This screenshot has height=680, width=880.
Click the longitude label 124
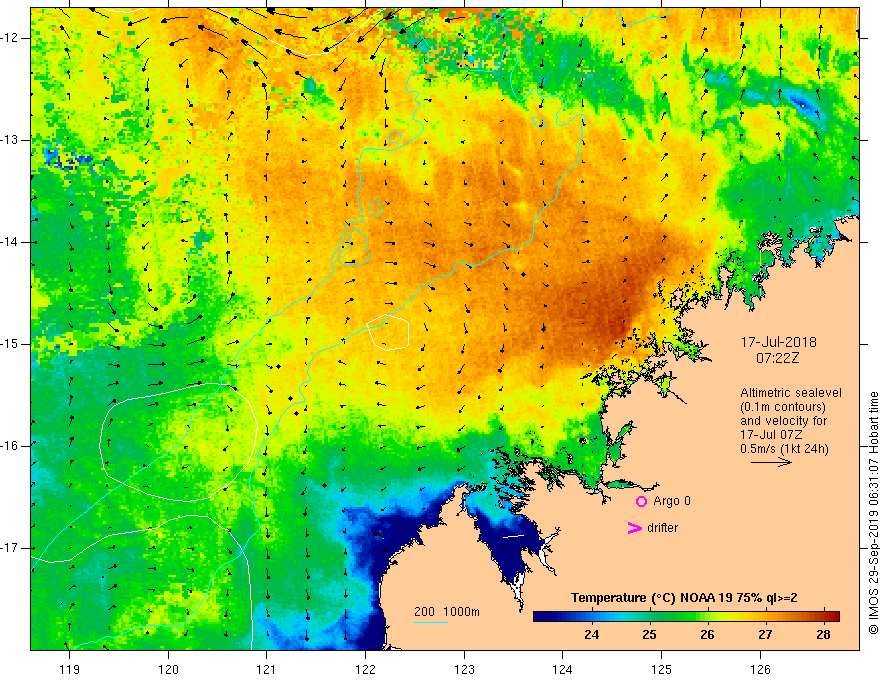(x=563, y=669)
